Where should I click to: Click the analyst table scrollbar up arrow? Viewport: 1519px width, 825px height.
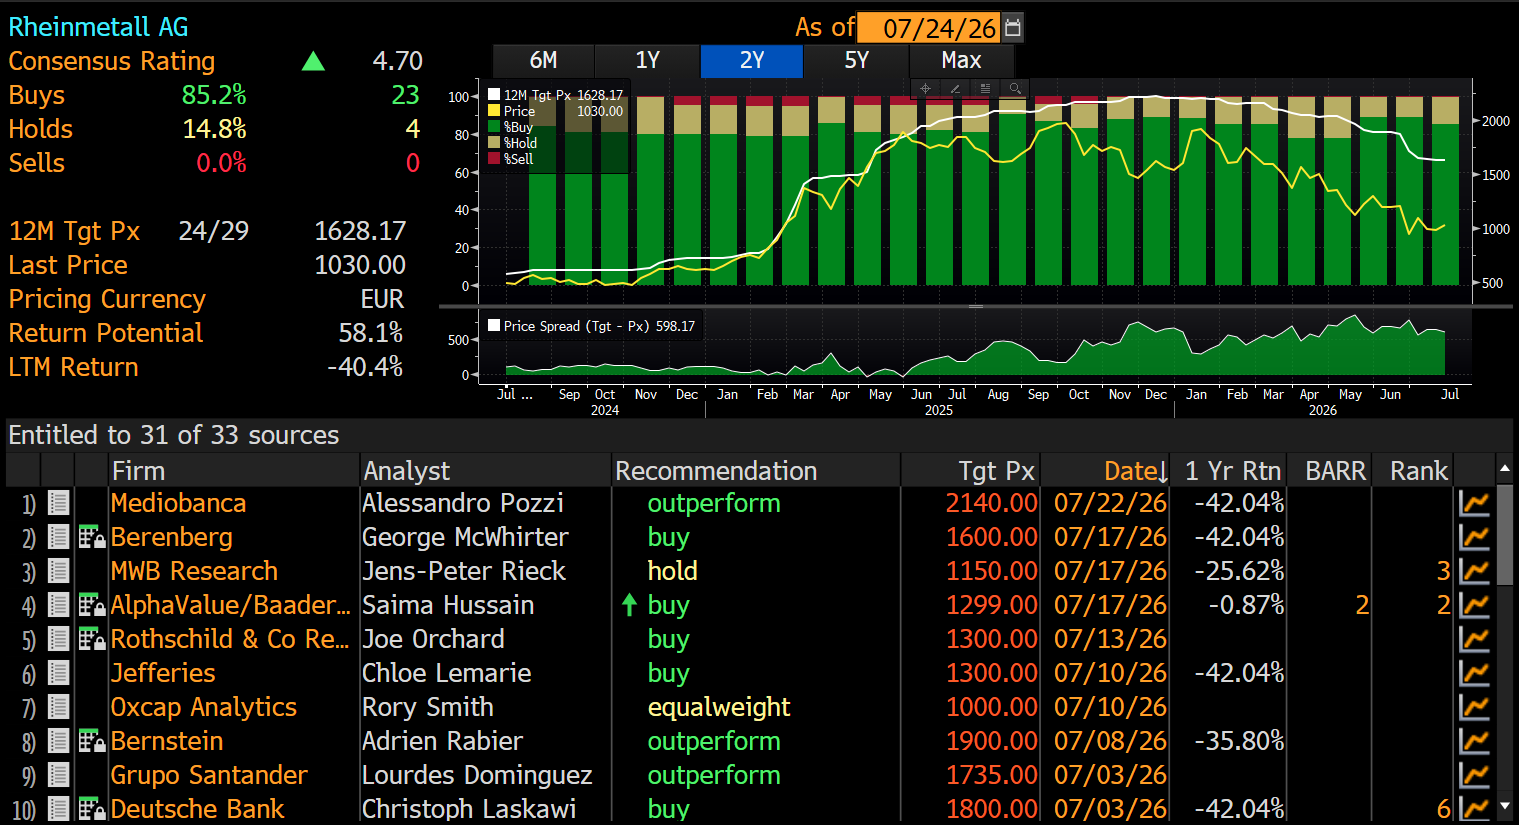coord(1504,469)
